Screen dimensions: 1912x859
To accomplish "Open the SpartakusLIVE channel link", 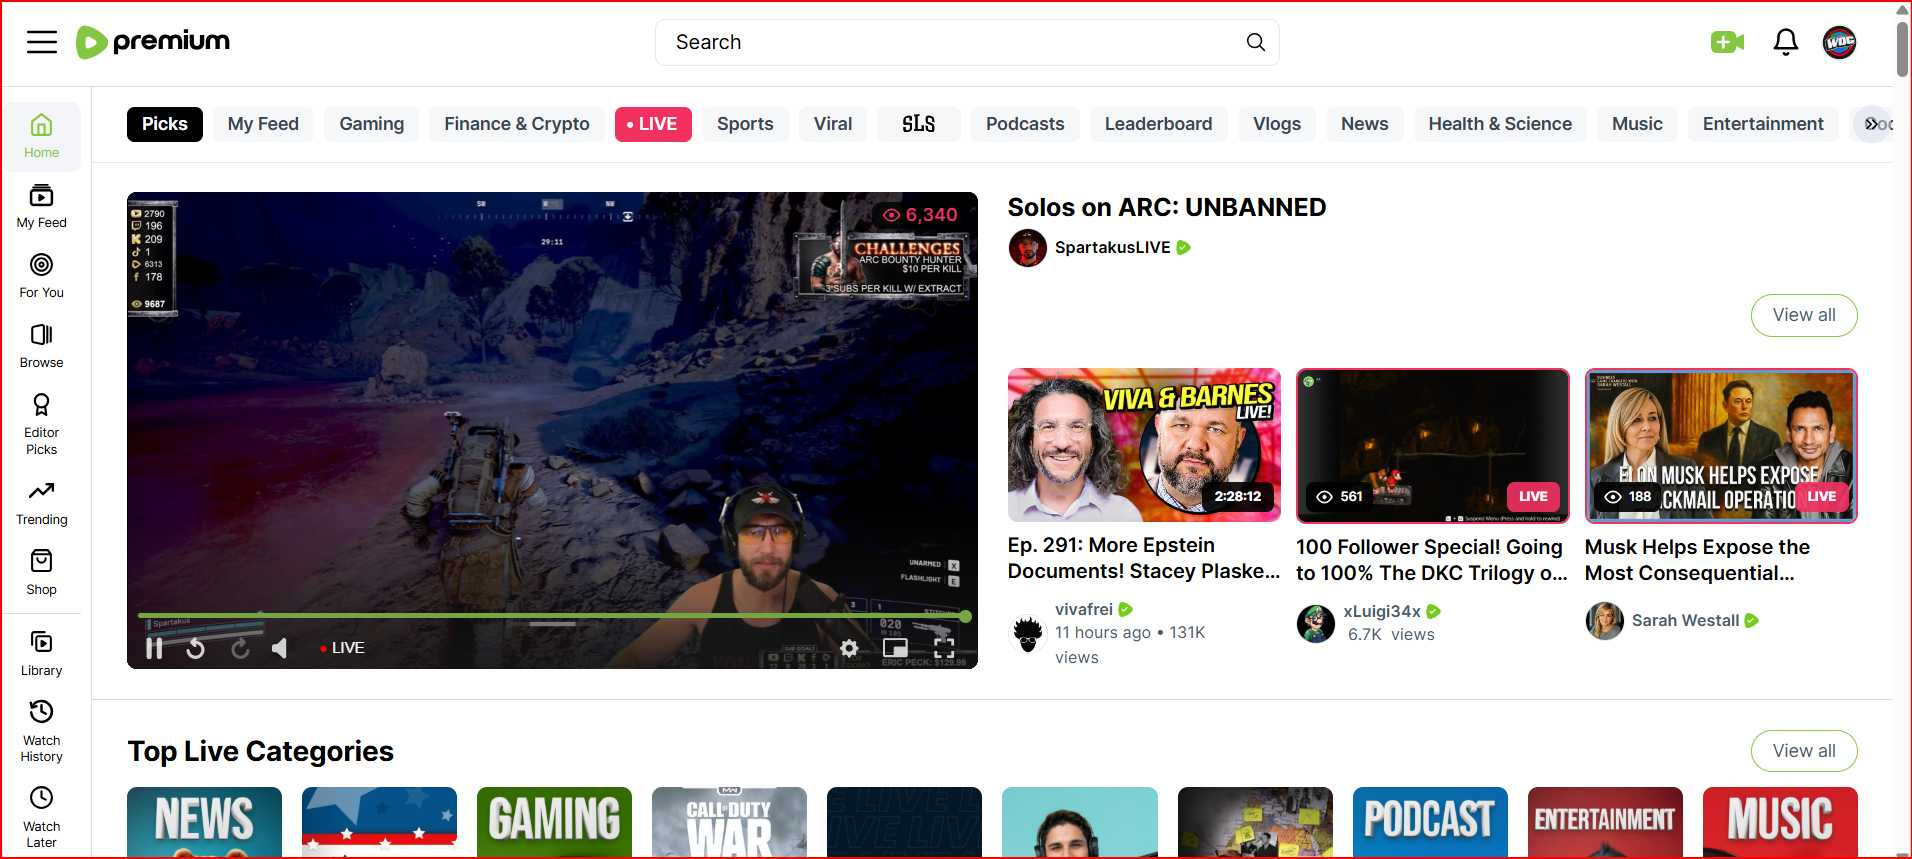I will [x=1111, y=247].
